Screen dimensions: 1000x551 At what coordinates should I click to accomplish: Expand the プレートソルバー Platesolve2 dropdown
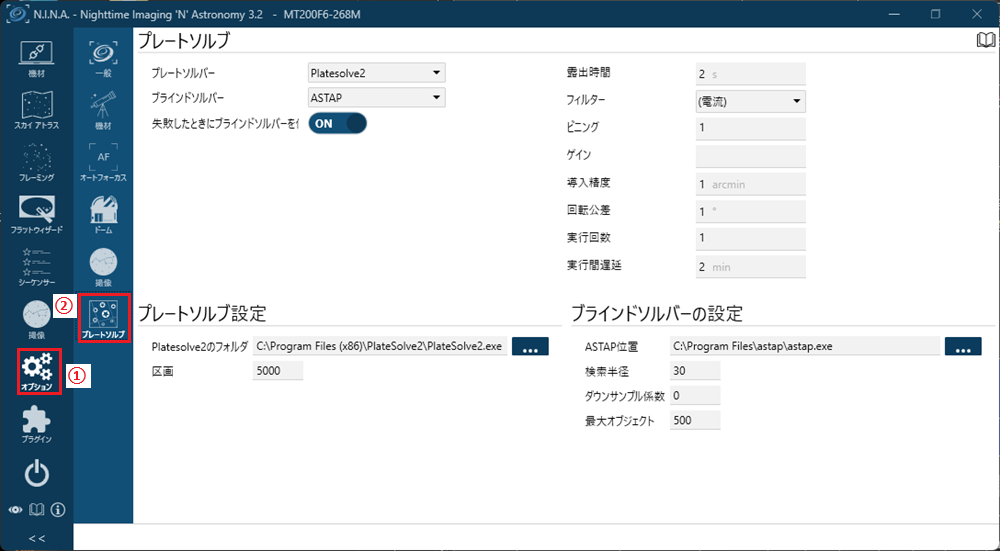[x=376, y=73]
